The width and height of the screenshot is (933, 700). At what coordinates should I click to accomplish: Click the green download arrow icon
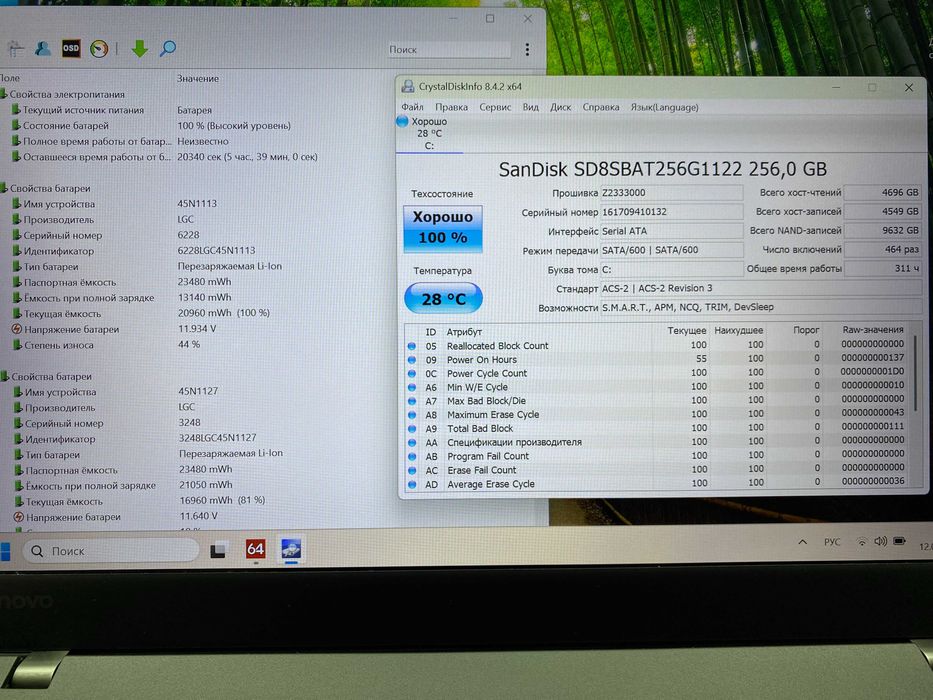(140, 48)
